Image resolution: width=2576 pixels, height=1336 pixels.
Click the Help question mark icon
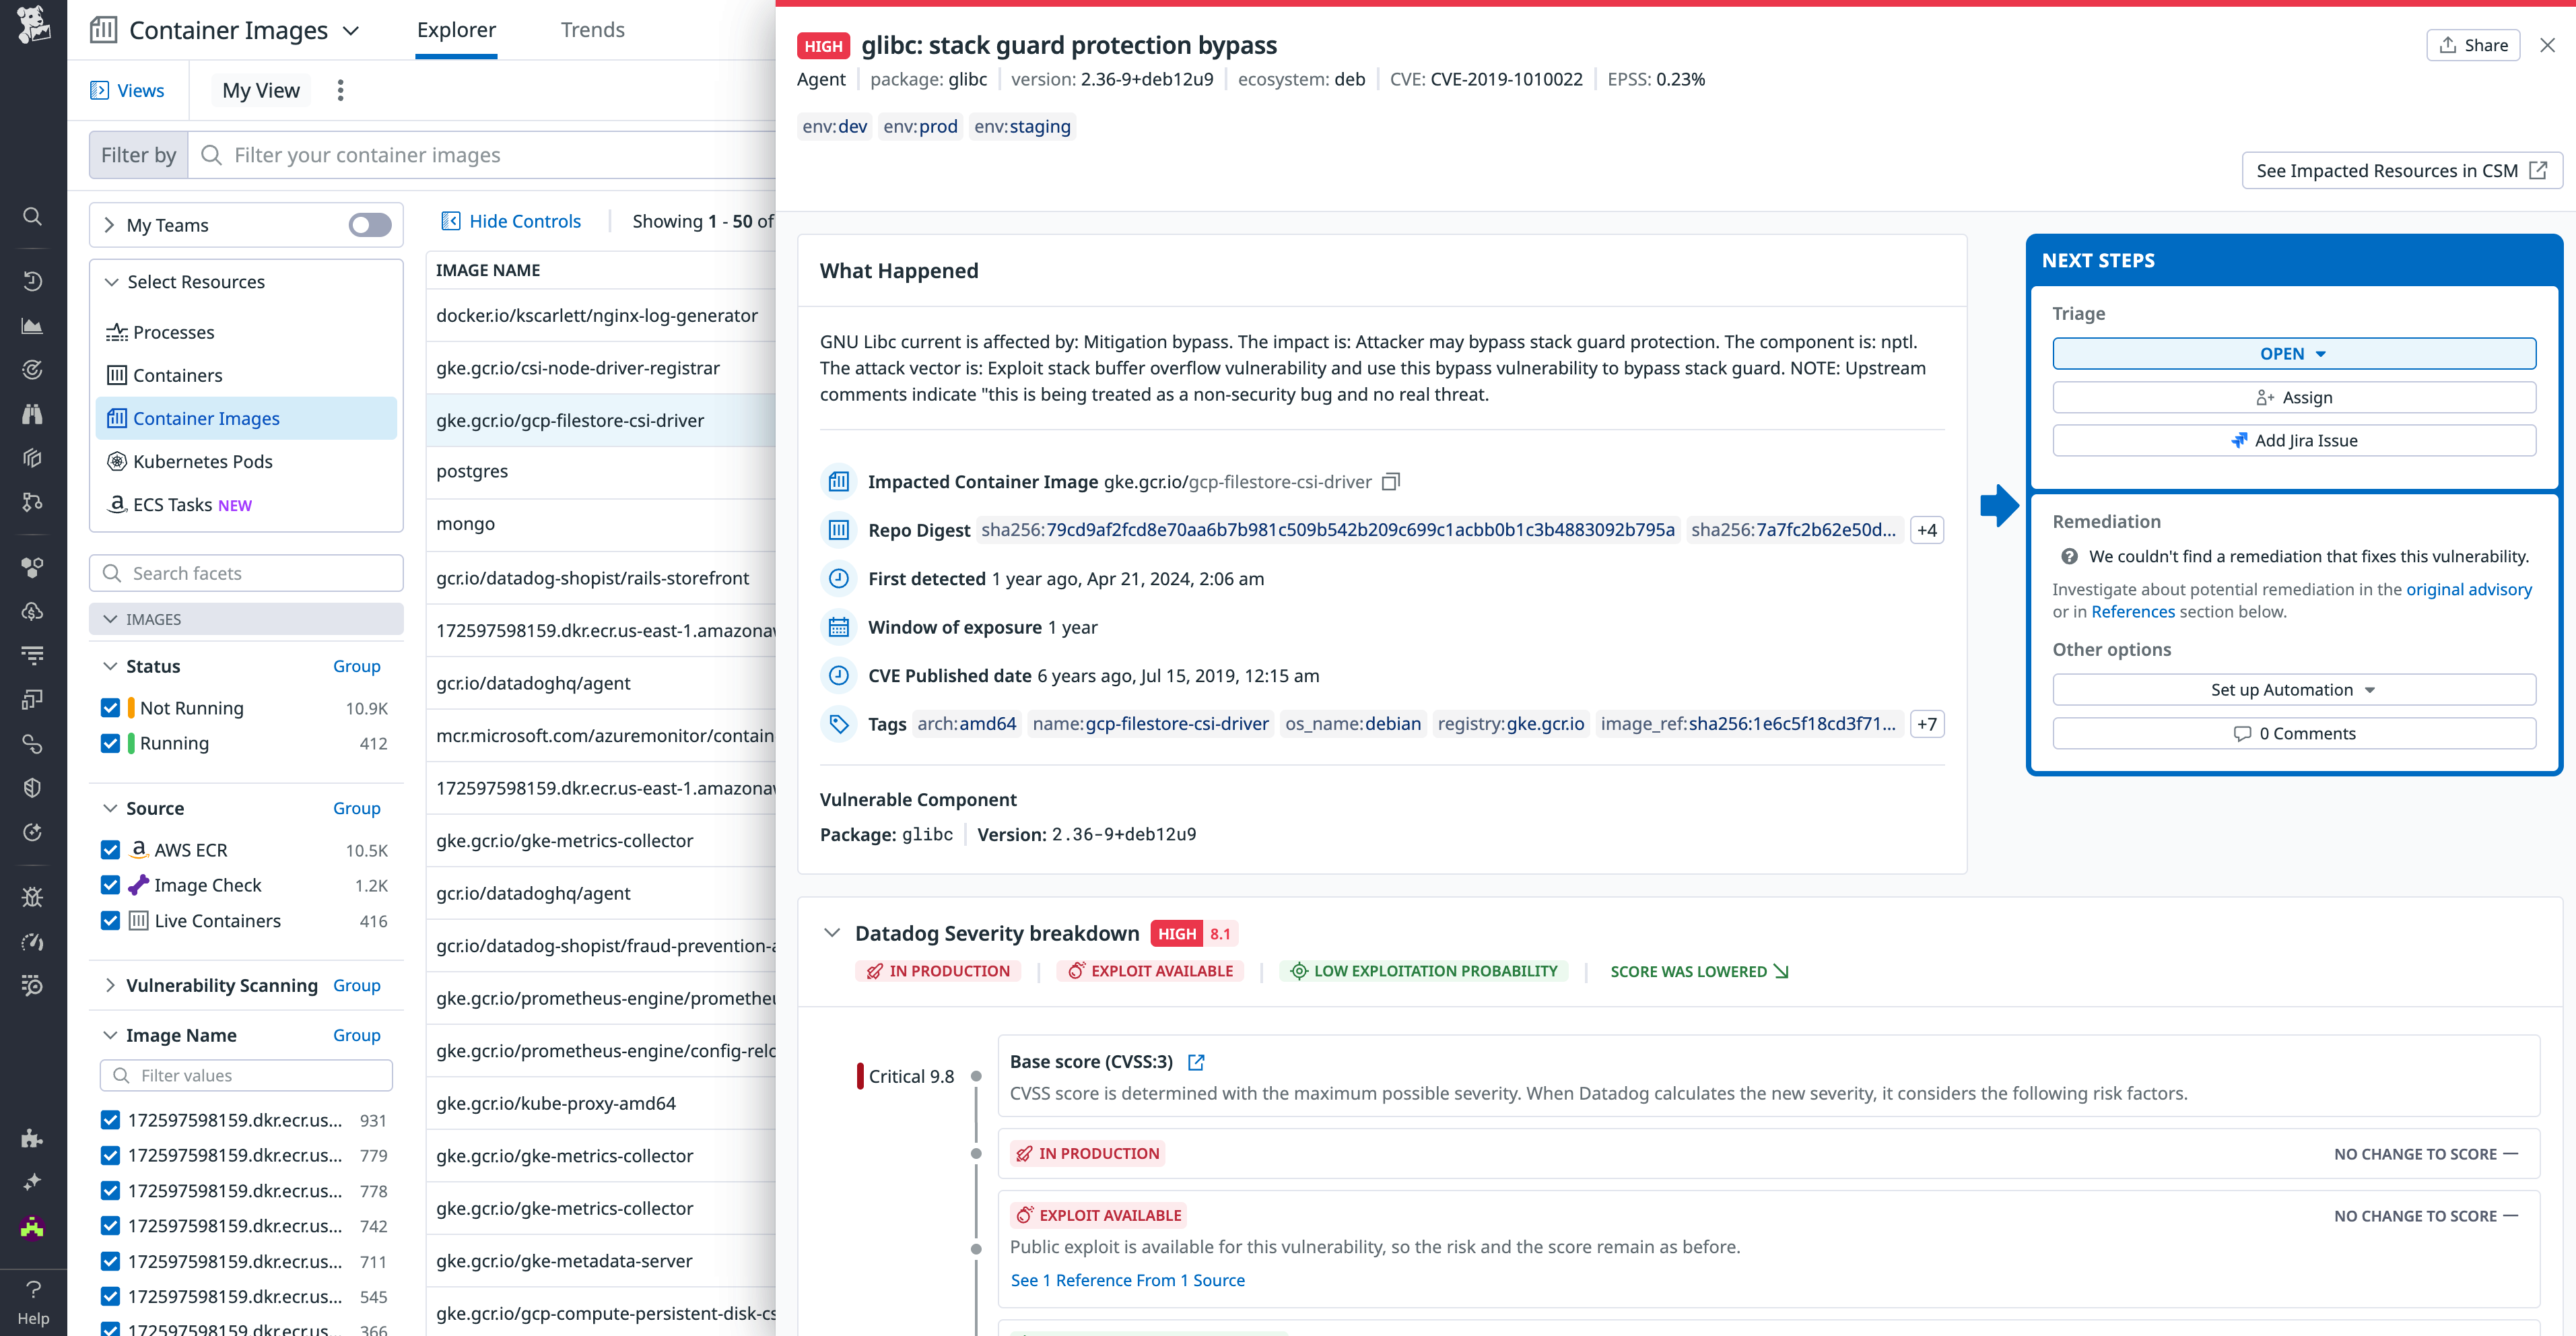pos(32,1289)
